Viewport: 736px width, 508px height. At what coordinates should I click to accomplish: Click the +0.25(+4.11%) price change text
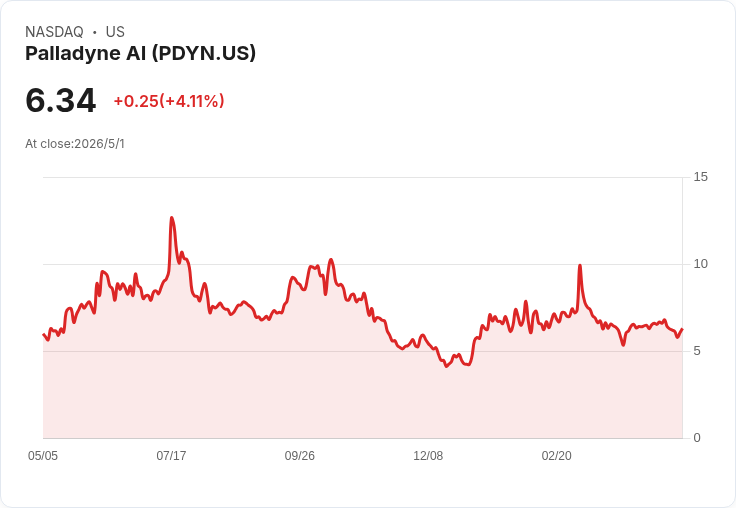pyautogui.click(x=169, y=101)
